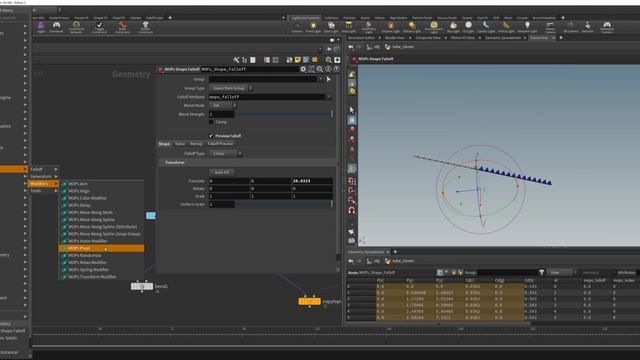The image size is (640, 360).
Task: Select MOPs Pivot in the Modifiers submenu
Action: [101, 248]
